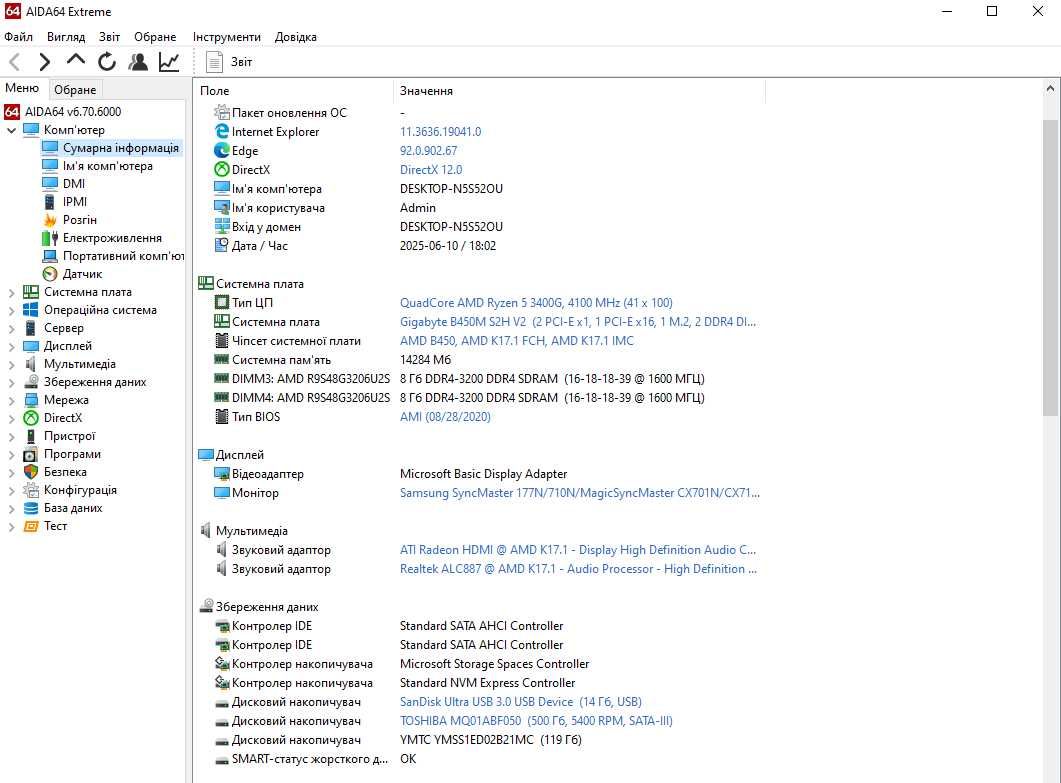The width and height of the screenshot is (1061, 783).
Task: Open Інструменти menu
Action: (226, 37)
